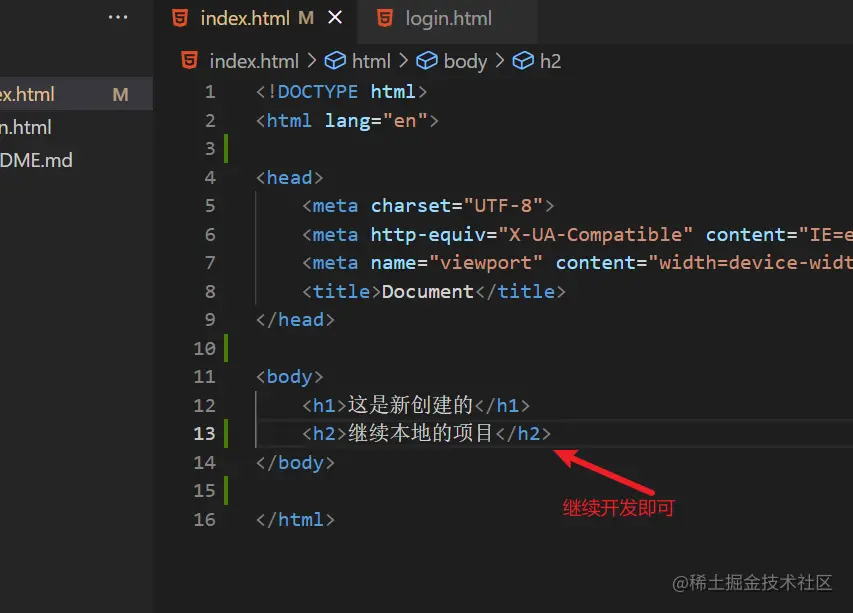Click the cube icon before html breadcrumb
This screenshot has width=853, height=613.
tap(335, 61)
